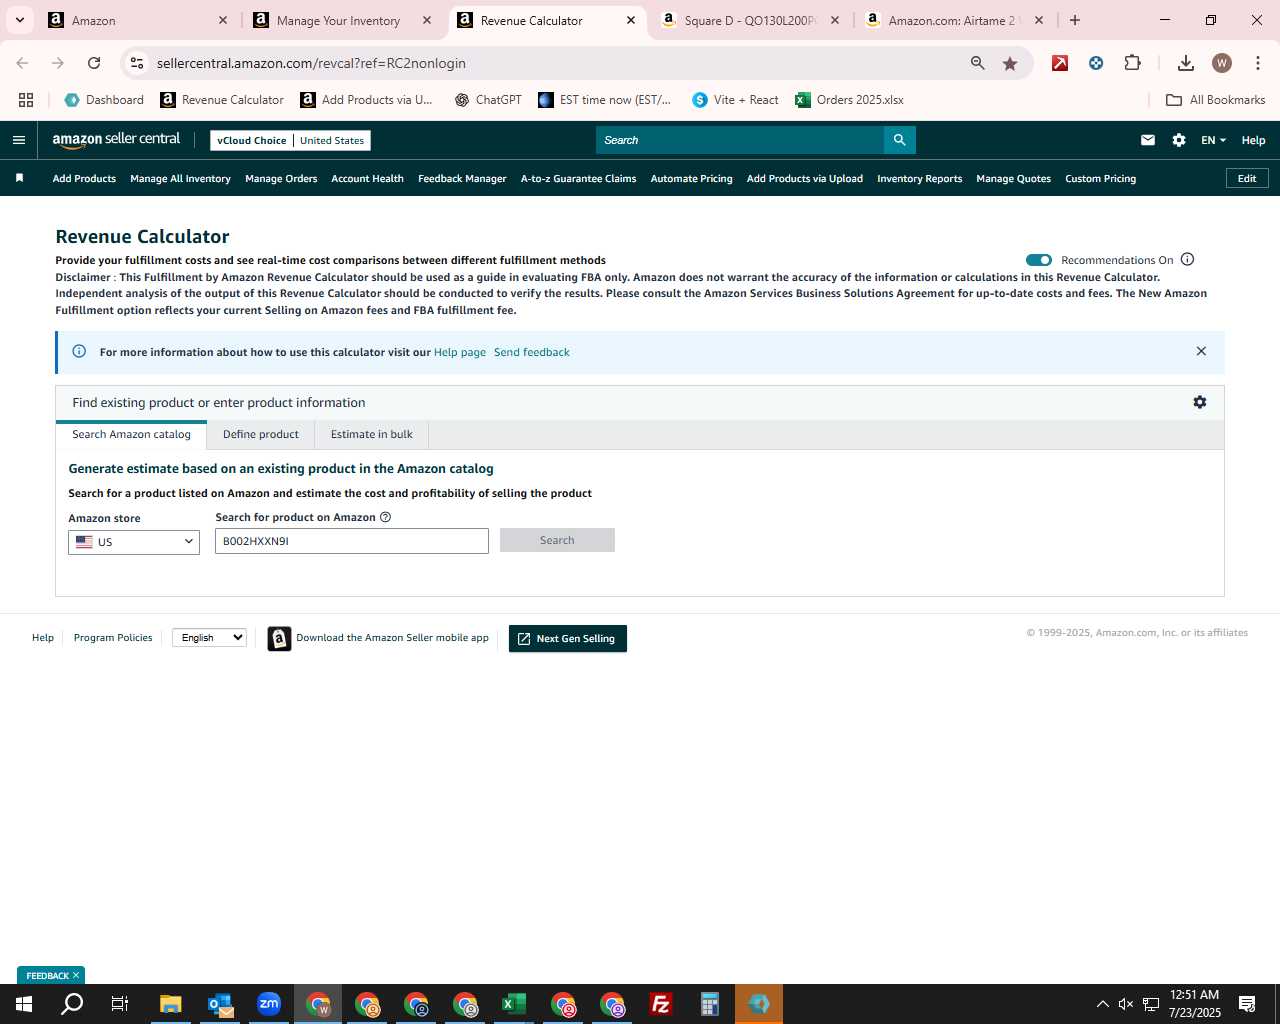Image resolution: width=1280 pixels, height=1024 pixels.
Task: Open the Chrome tab search dropdown arrow
Action: [19, 20]
